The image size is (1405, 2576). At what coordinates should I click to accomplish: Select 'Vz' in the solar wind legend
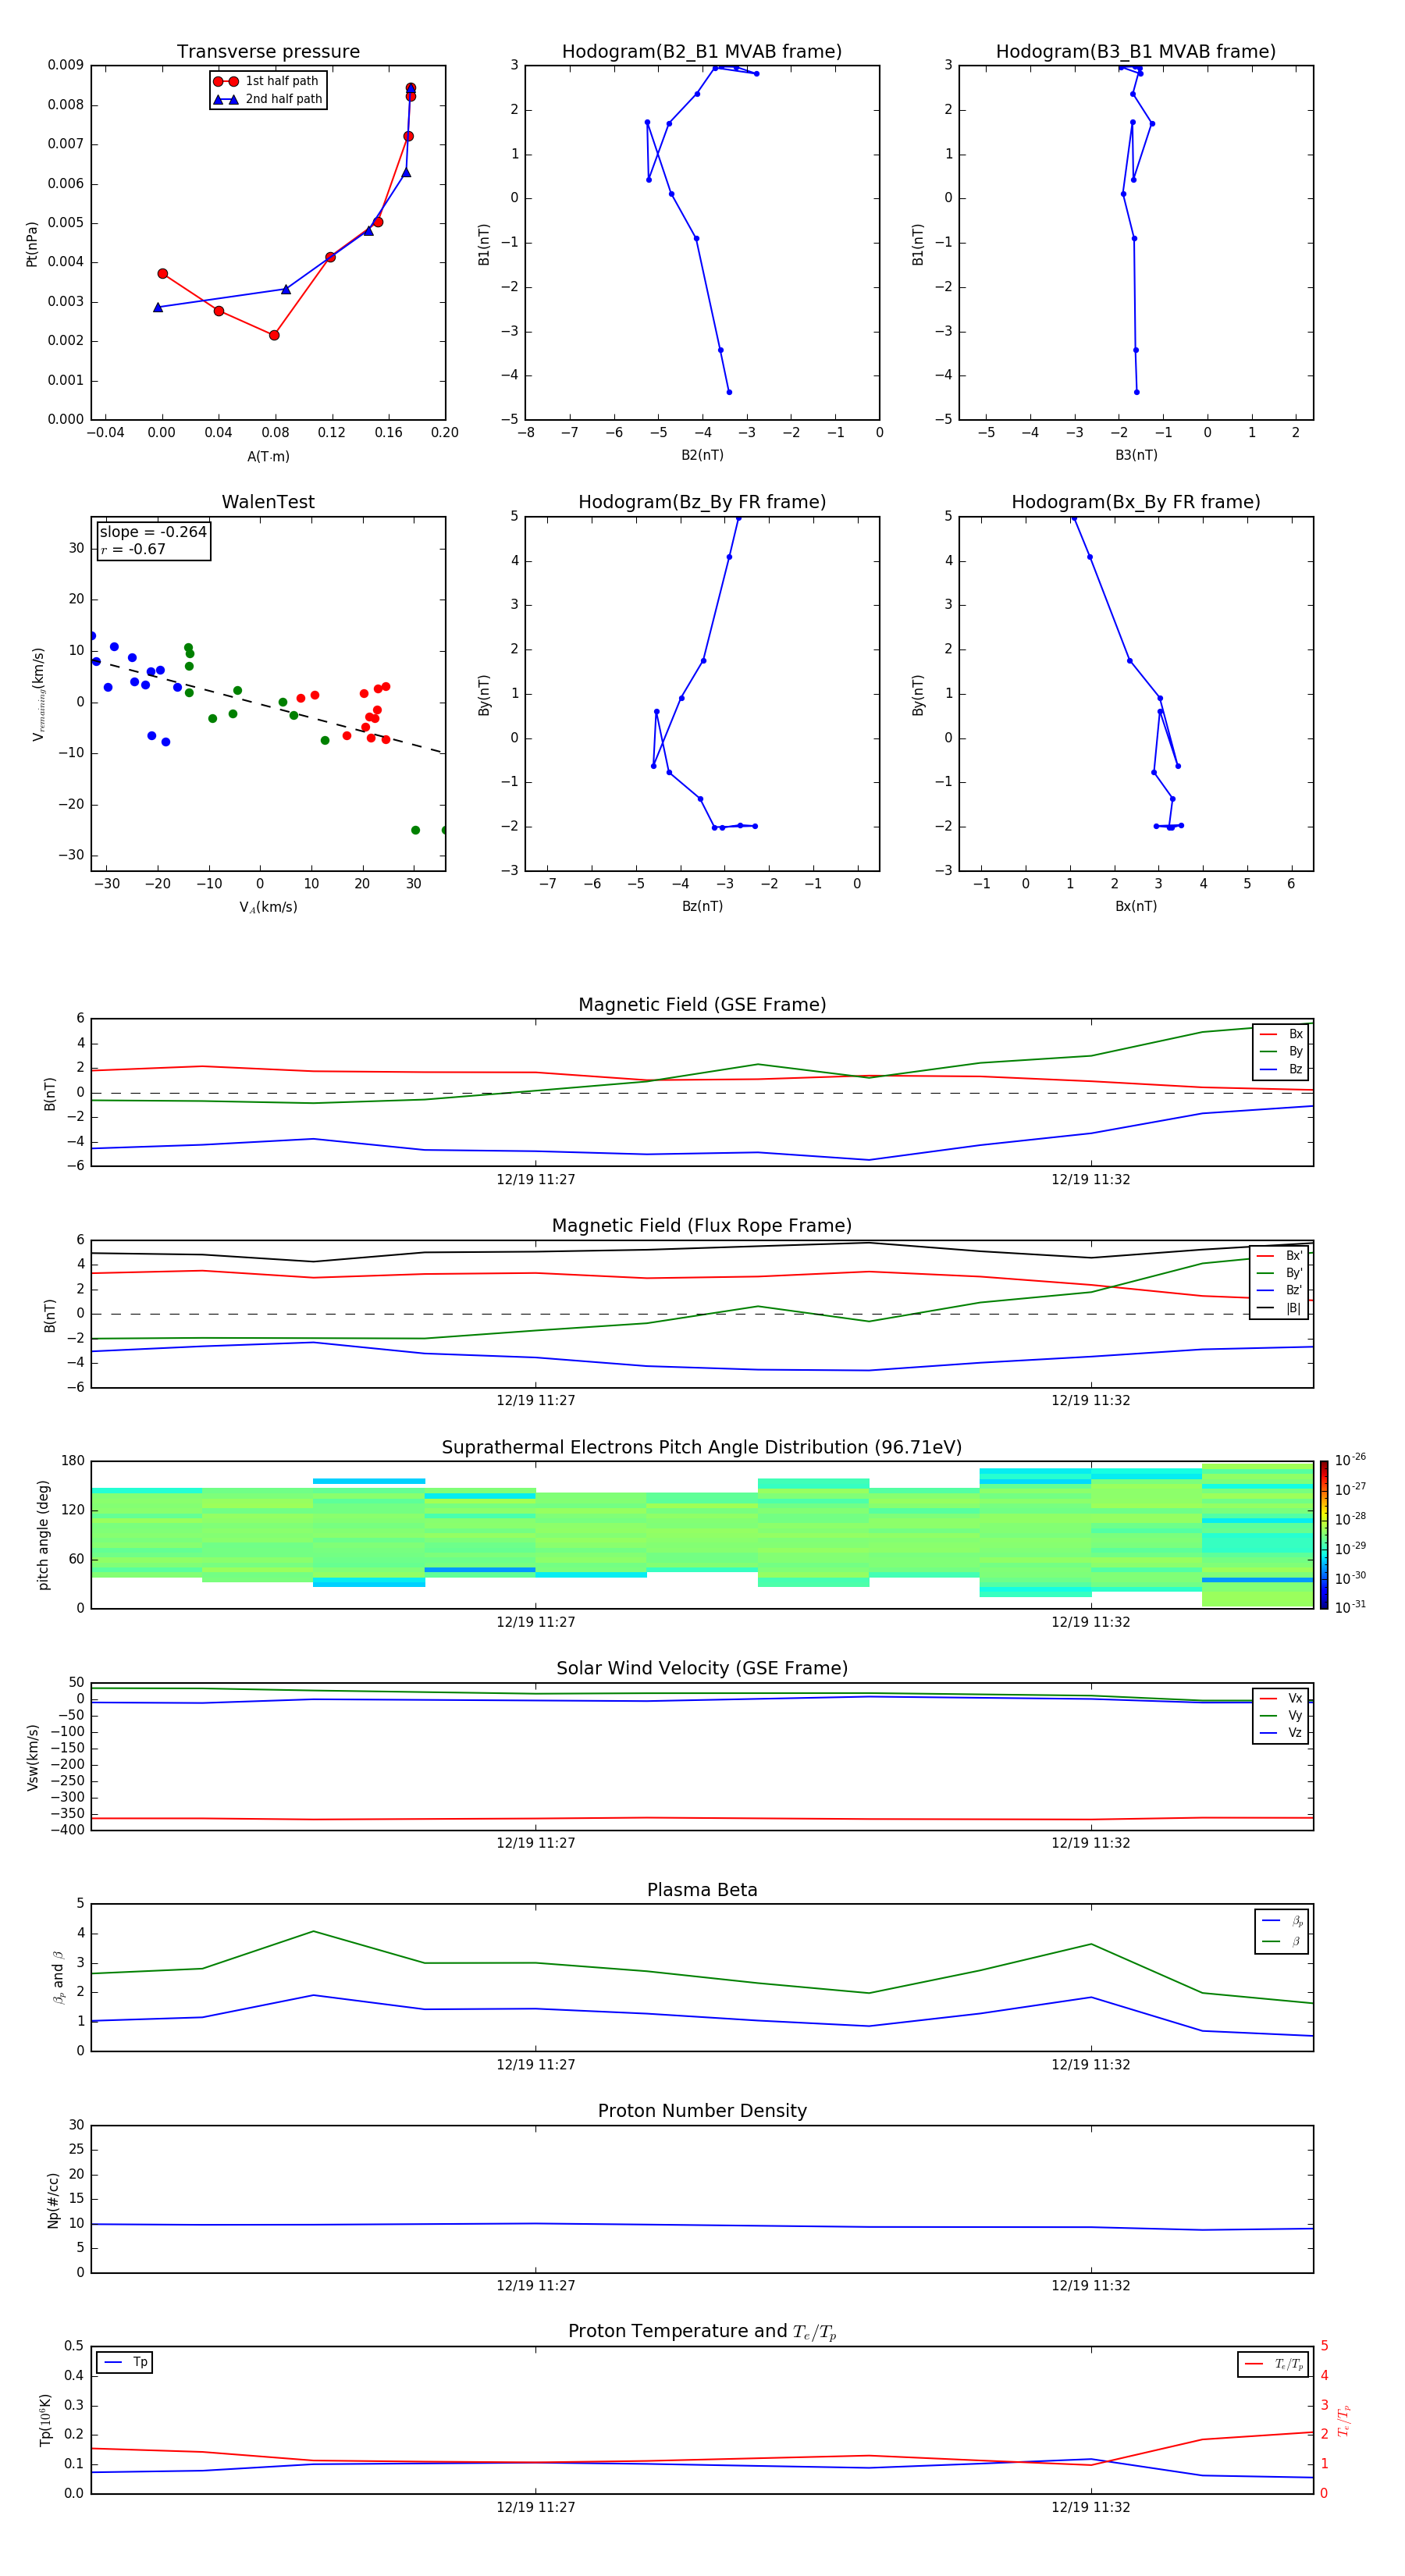coord(1281,1732)
